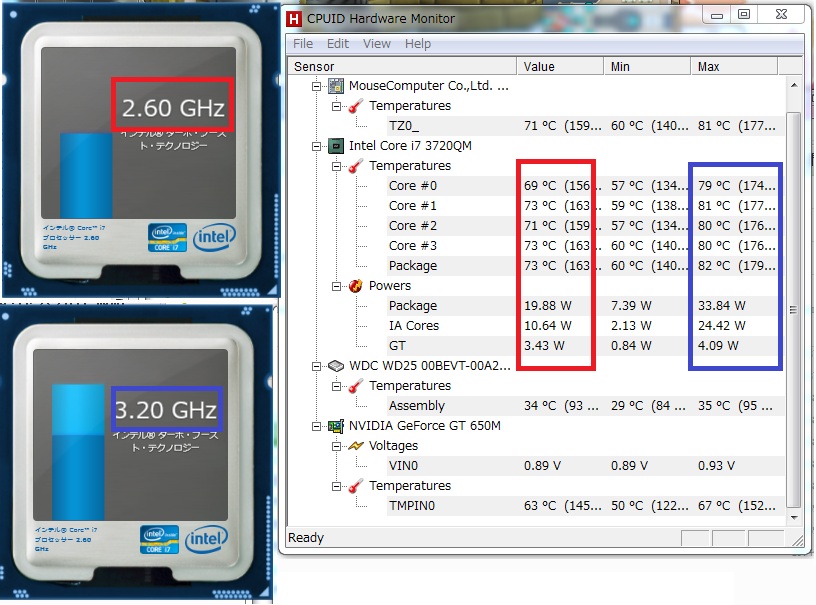
Task: Select the Core #0 row
Action: click(x=585, y=186)
